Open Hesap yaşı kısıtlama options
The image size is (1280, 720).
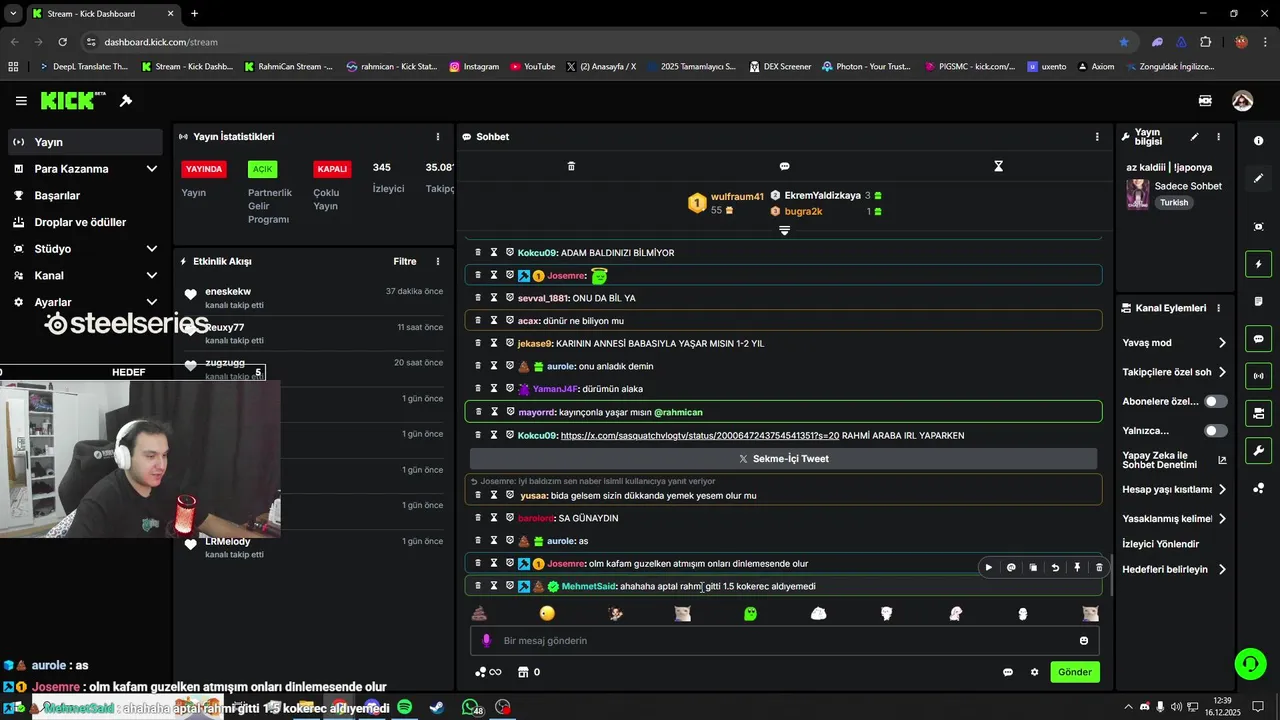coord(1222,490)
